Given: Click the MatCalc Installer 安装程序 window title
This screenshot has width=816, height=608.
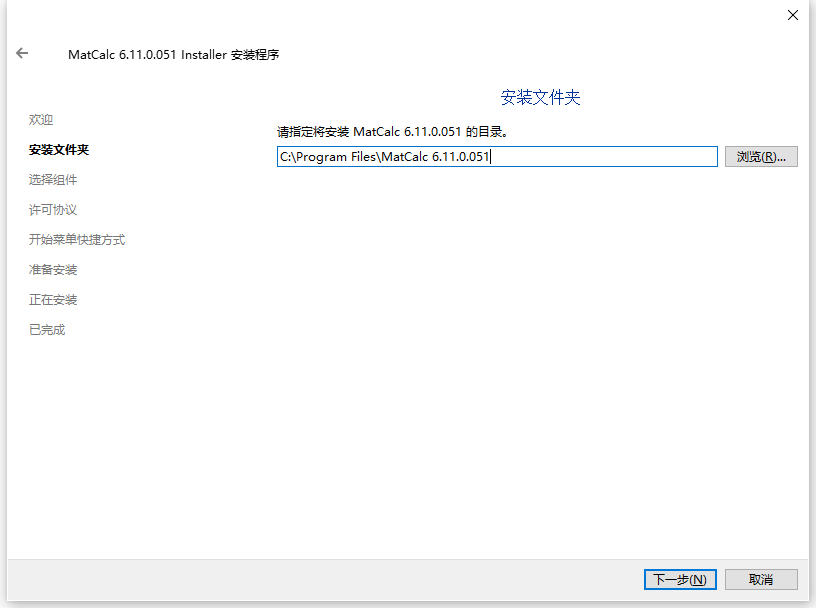Looking at the screenshot, I should (x=173, y=55).
